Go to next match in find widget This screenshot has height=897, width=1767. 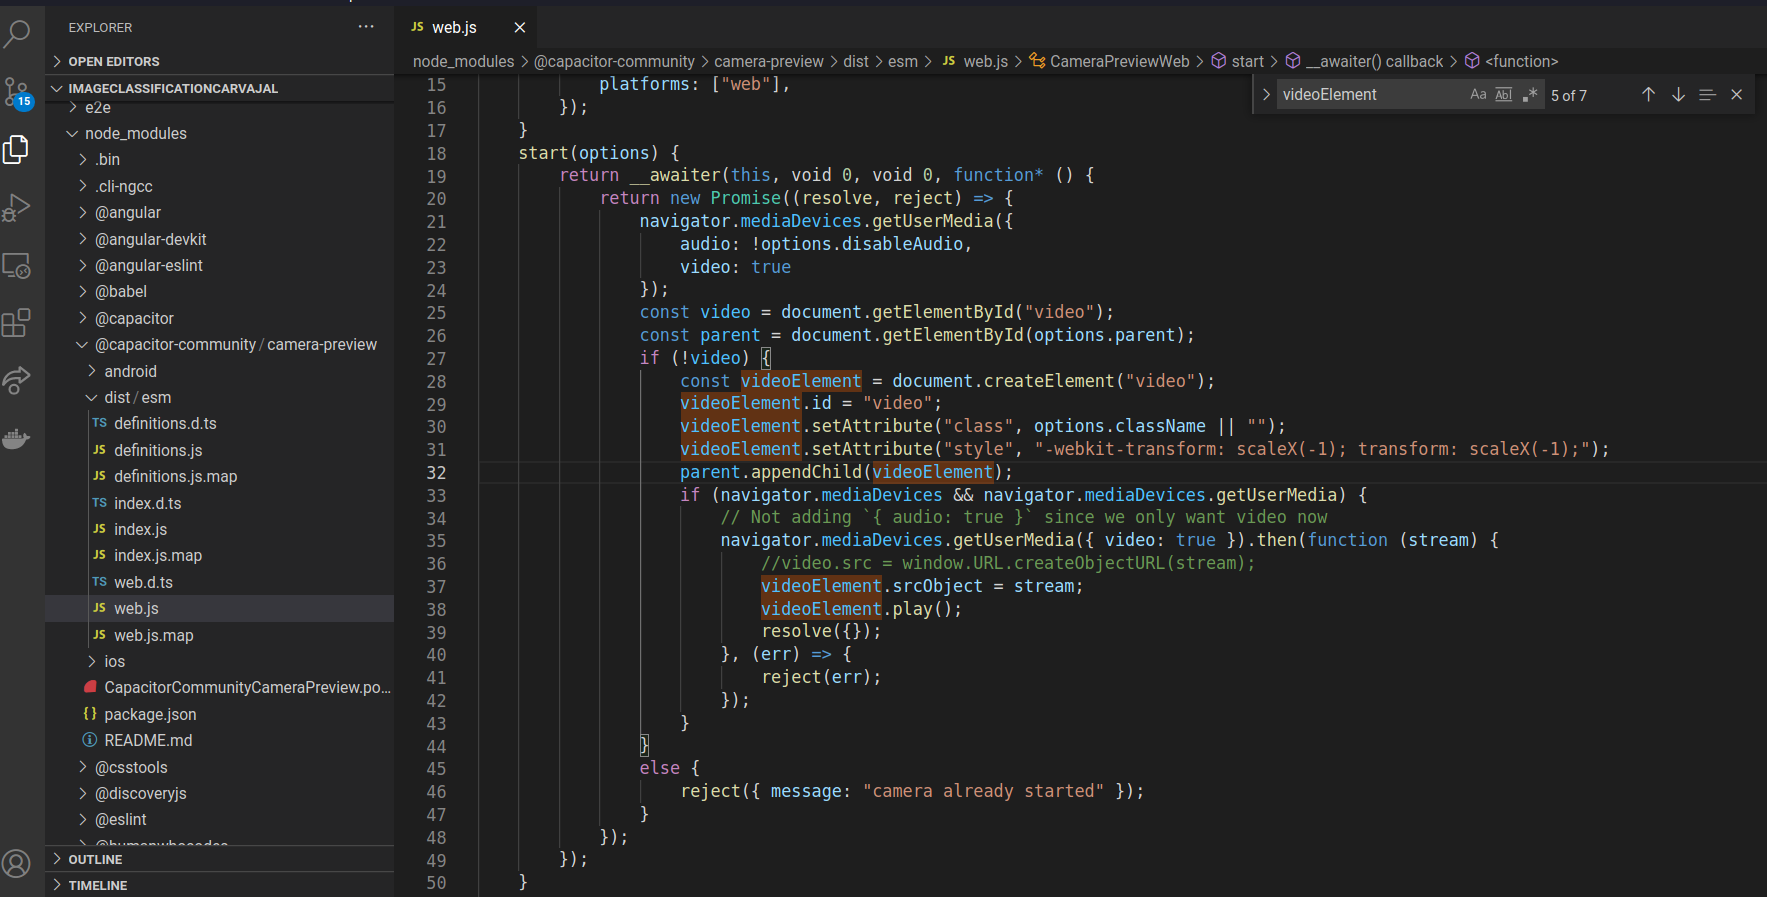(1678, 94)
